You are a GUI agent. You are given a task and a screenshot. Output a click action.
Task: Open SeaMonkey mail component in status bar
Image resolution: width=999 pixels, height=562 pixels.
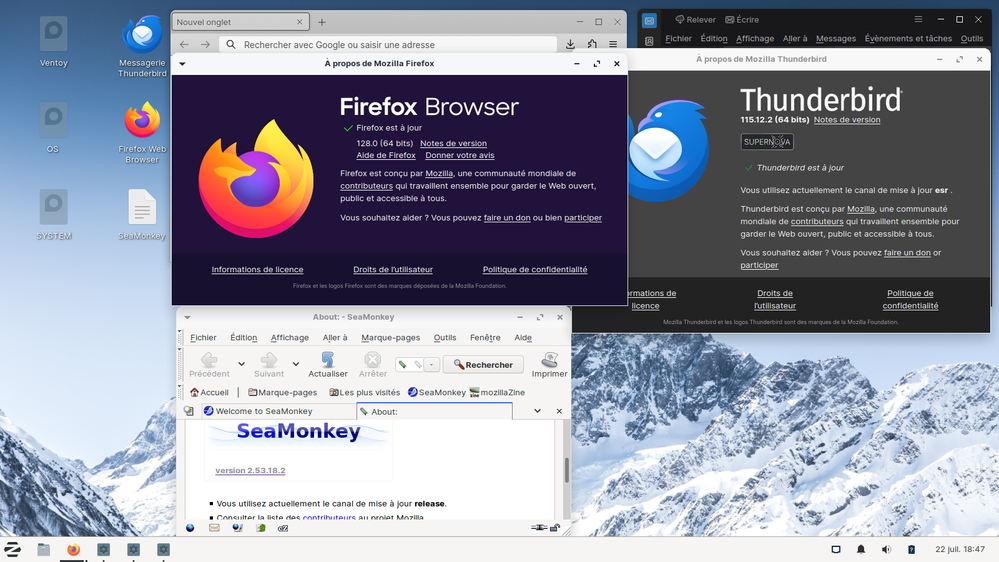(x=214, y=528)
